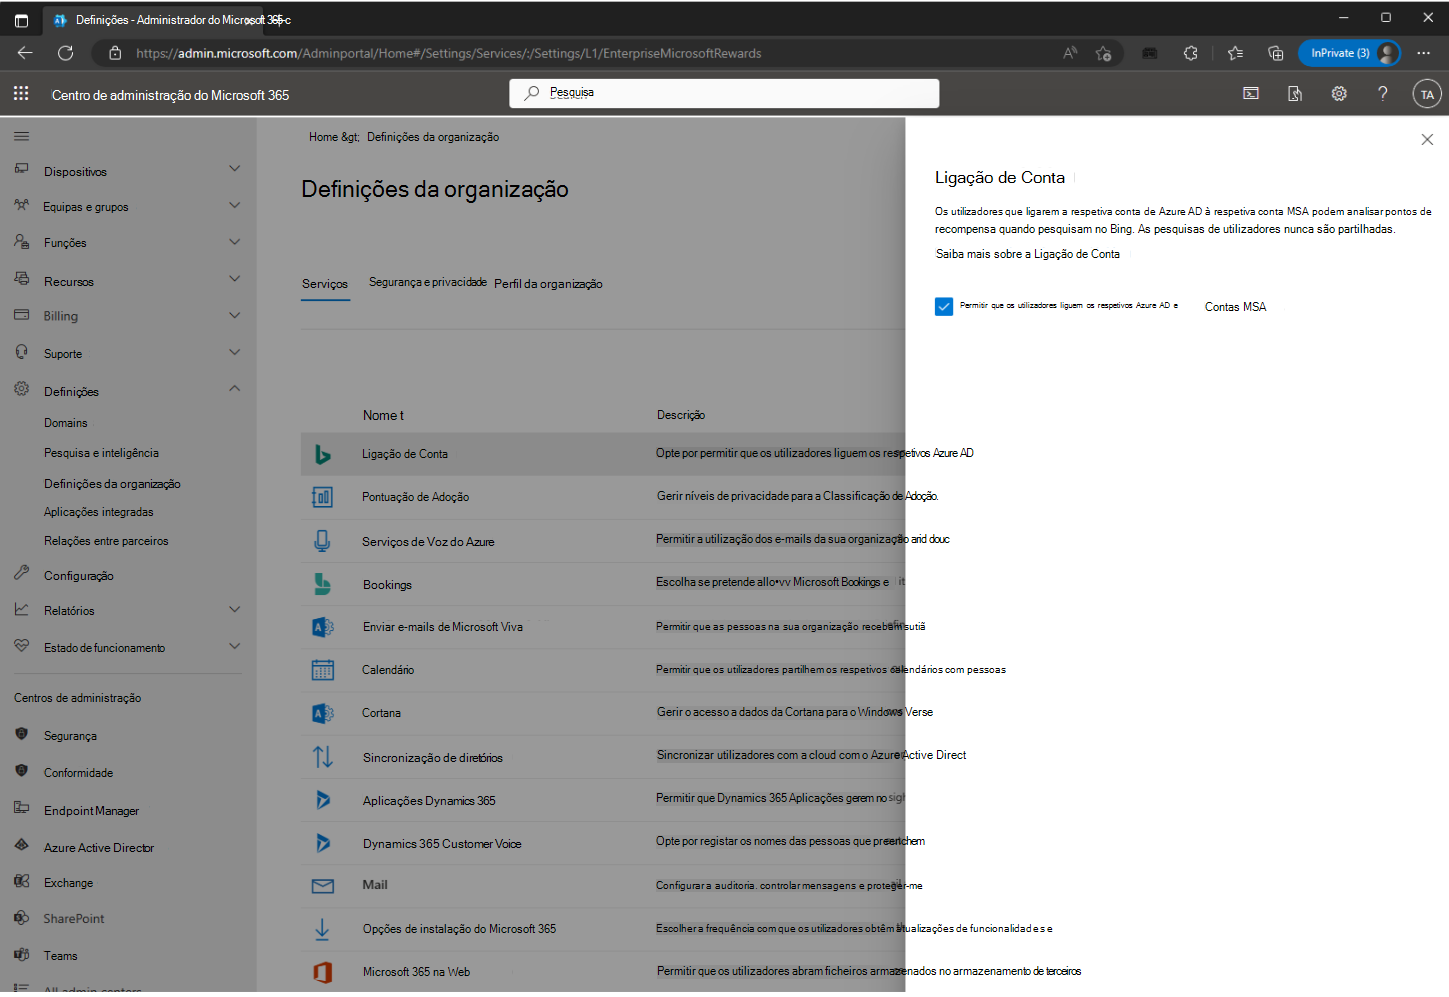Open the browser settings ellipsis menu
Image resolution: width=1449 pixels, height=997 pixels.
pos(1424,53)
